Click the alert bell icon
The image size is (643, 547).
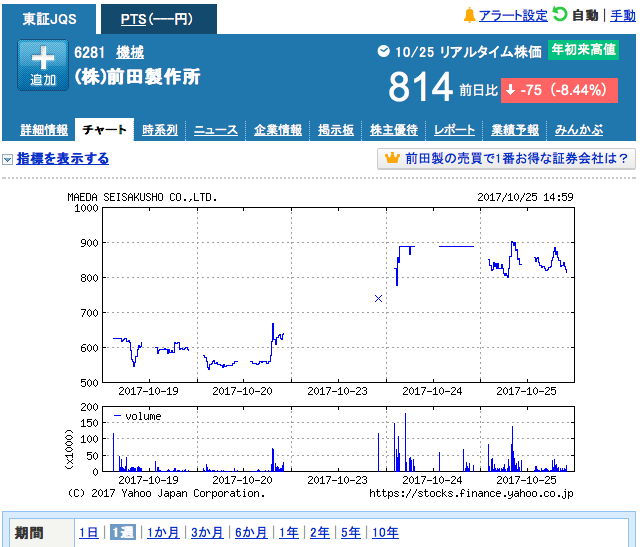click(469, 16)
